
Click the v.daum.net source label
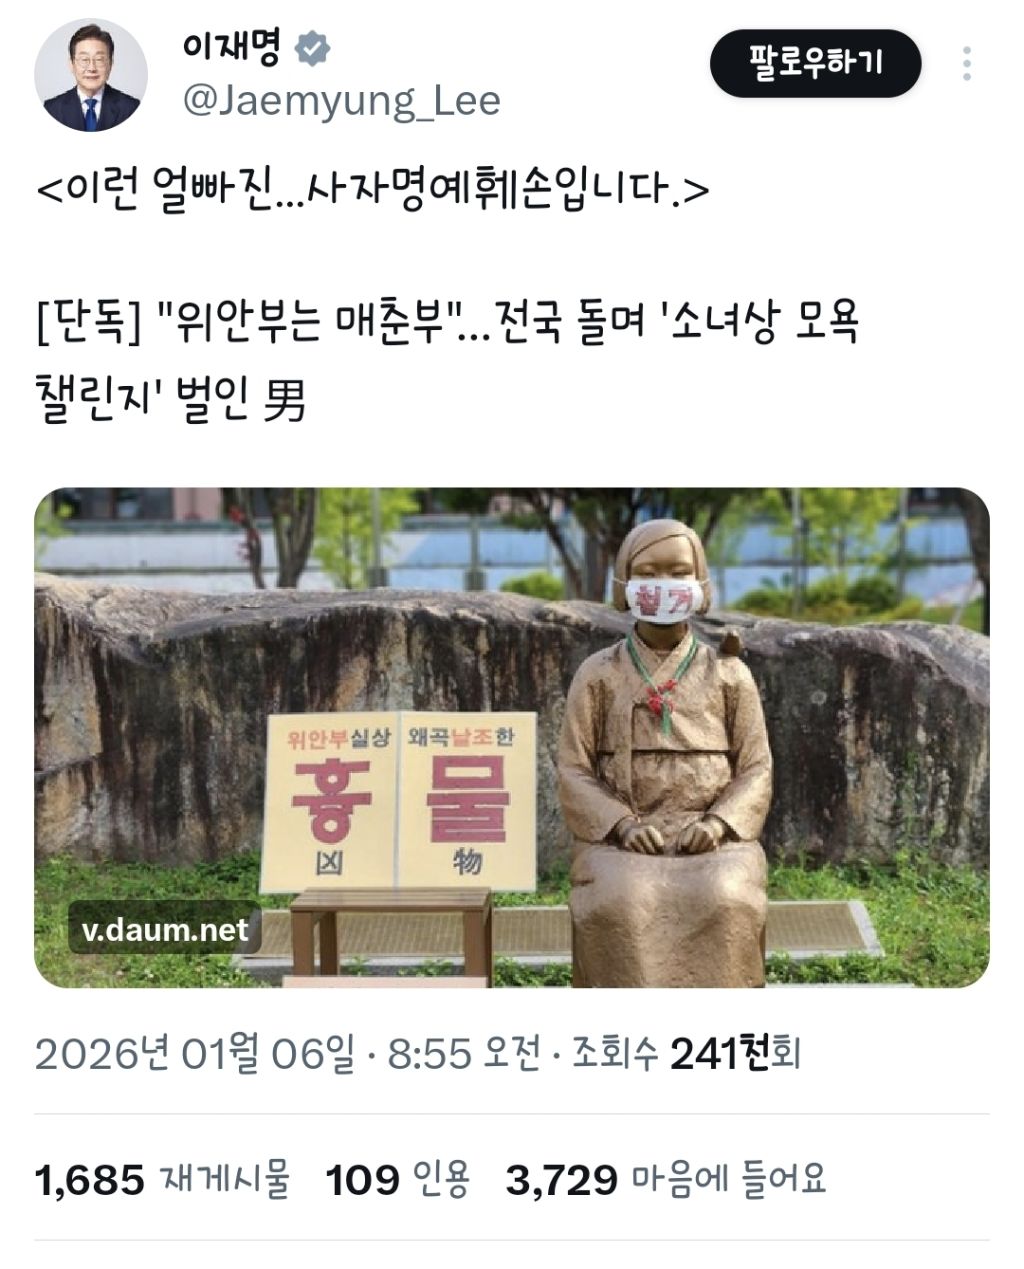click(x=165, y=929)
